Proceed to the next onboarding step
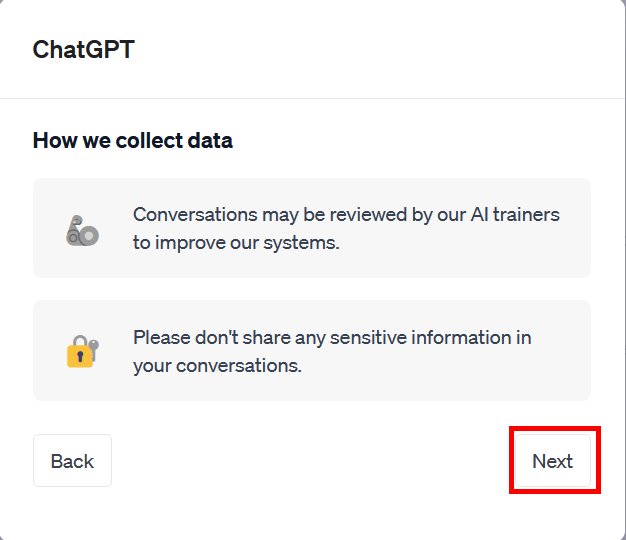 tap(553, 461)
